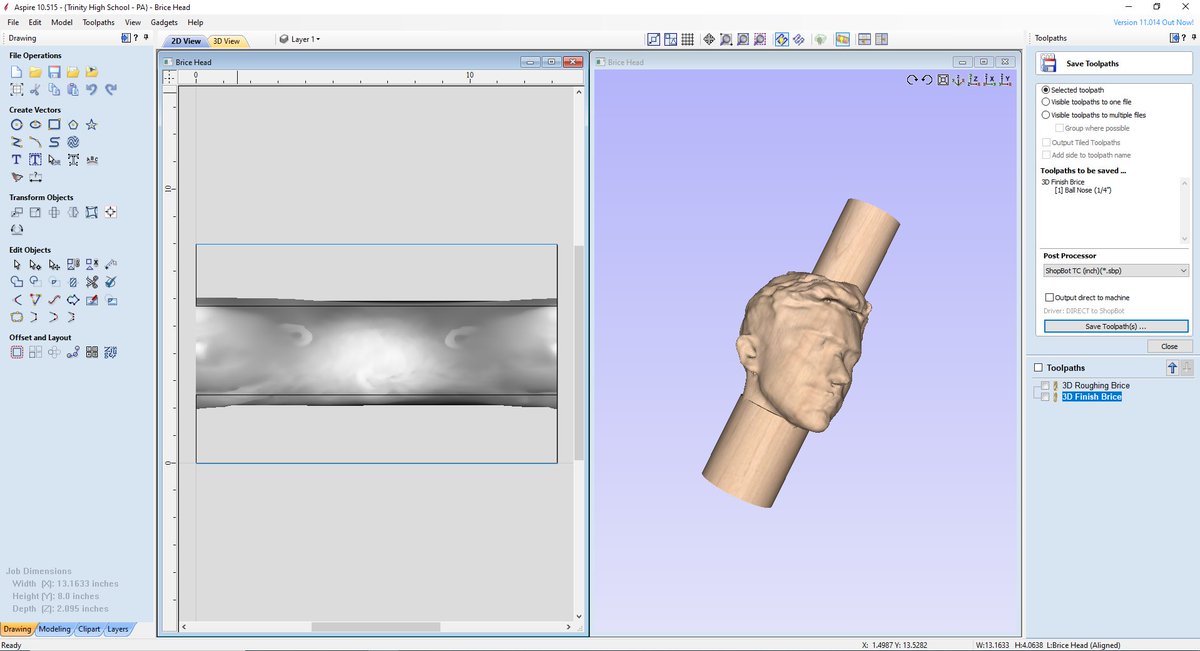Select the Draw Rectangle tool
Screen dimensions: 1200x651
(54, 125)
